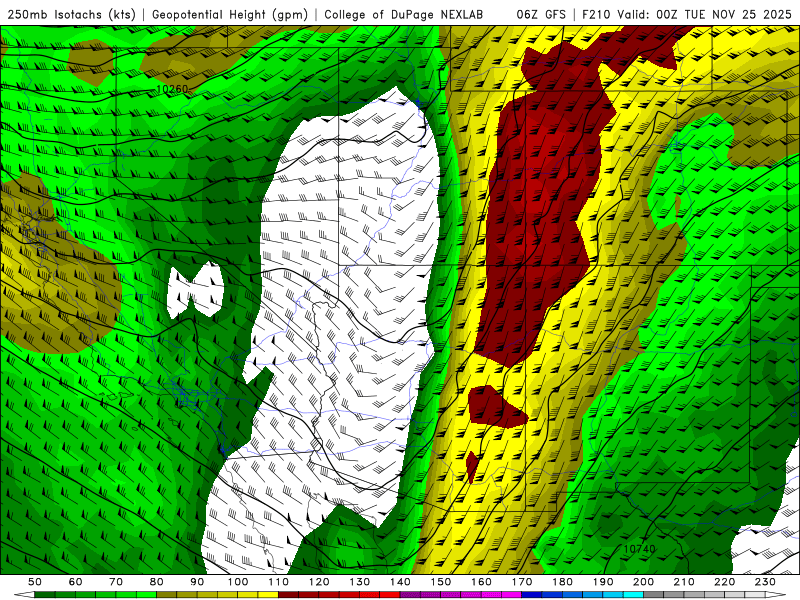This screenshot has height=600, width=800.
Task: Click the "F210 Valid: 00Z TUE NOV 25 2025" text
Action: (686, 14)
